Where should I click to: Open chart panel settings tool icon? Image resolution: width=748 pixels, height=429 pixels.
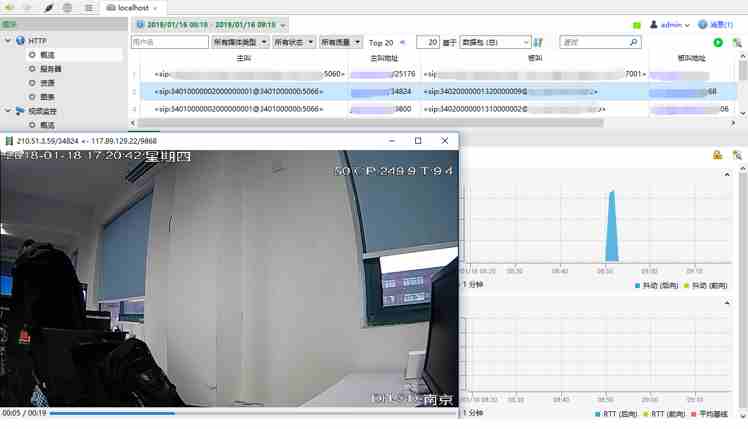(x=737, y=155)
